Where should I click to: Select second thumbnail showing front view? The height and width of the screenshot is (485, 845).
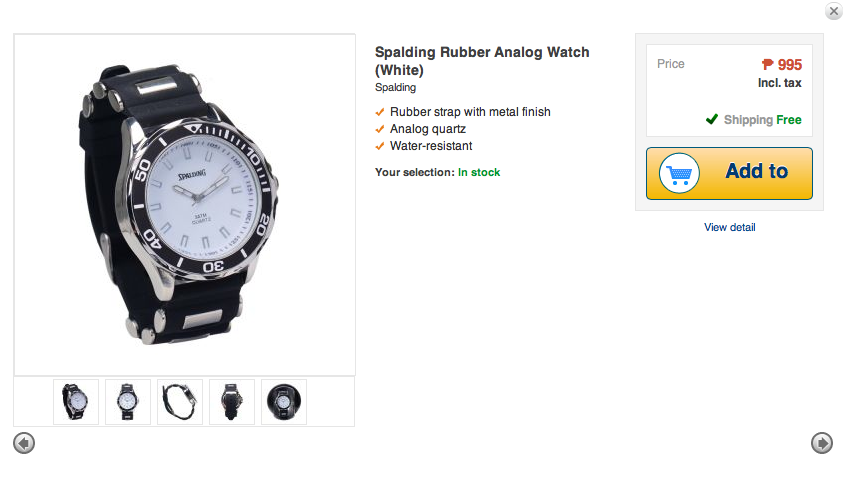coord(128,401)
